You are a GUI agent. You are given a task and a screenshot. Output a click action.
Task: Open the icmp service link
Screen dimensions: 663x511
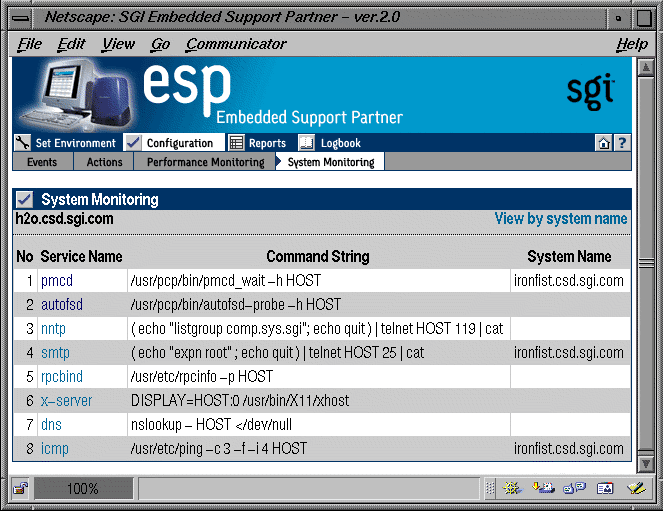coord(55,449)
